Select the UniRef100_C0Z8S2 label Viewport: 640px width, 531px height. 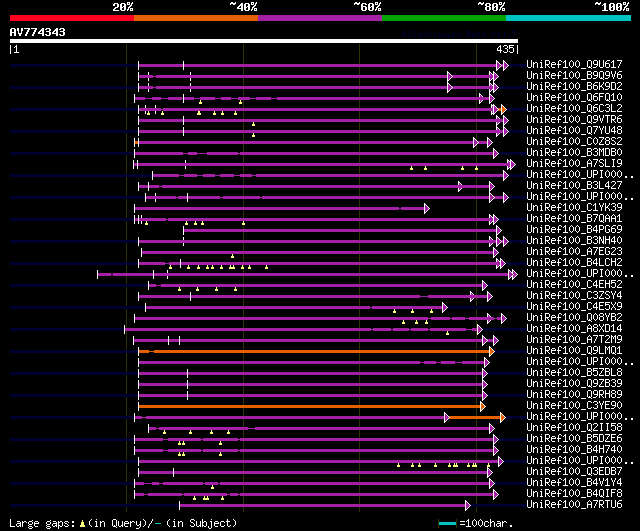pyautogui.click(x=574, y=141)
